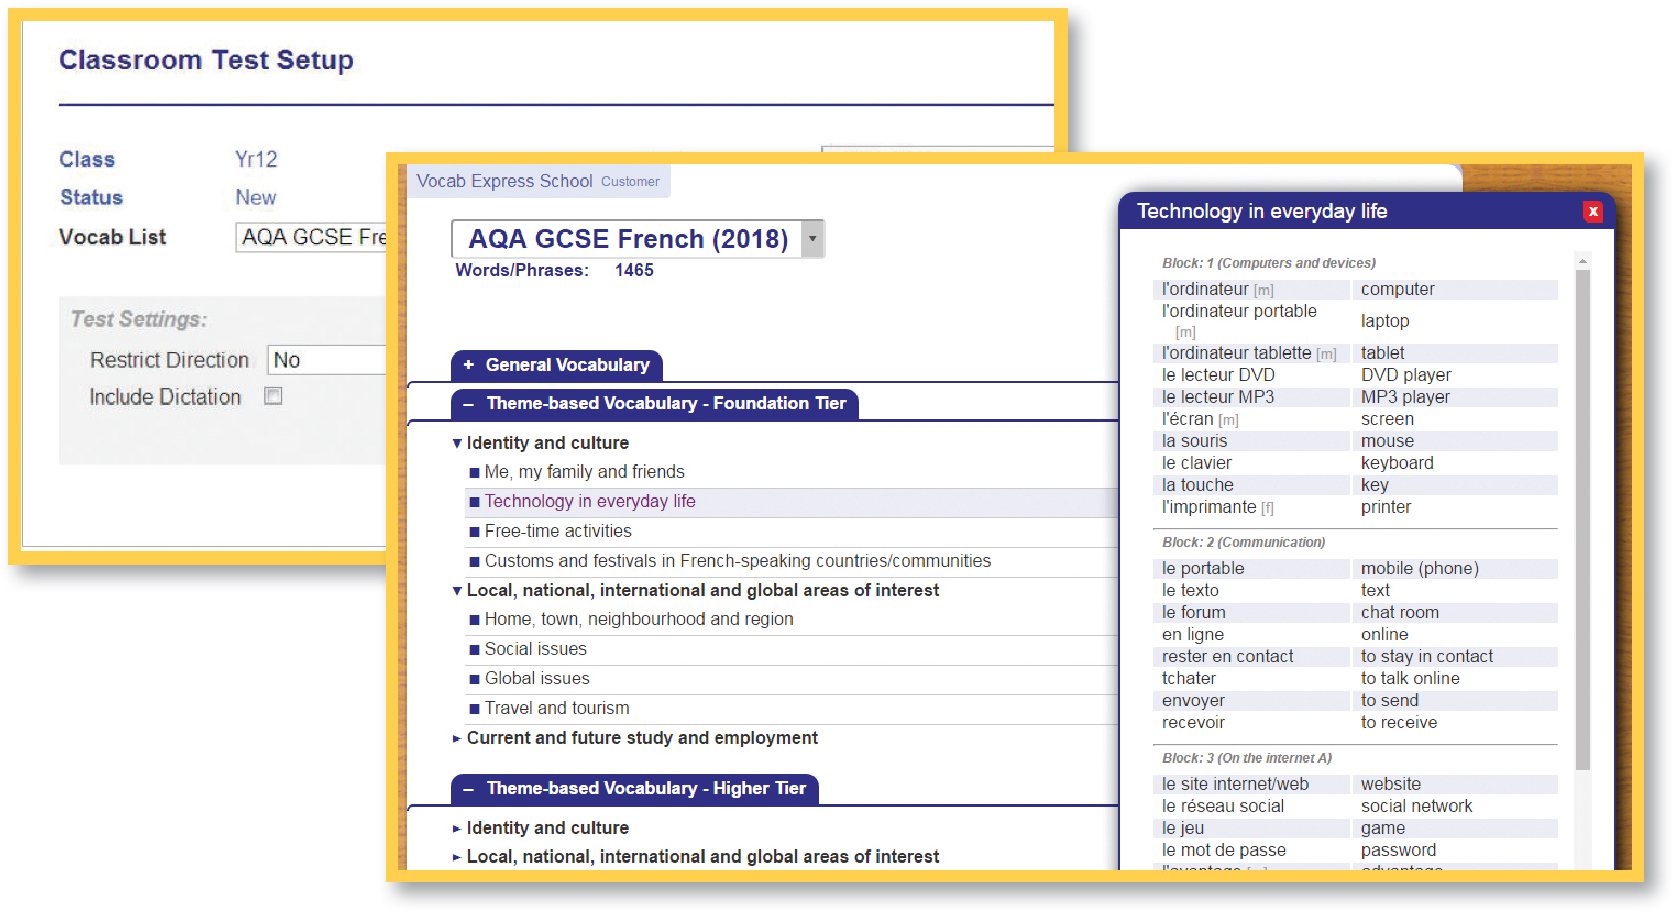Viewport: 1675px width, 912px height.
Task: Click the Block: 3 (On the internet A) heading
Action: (x=1246, y=759)
